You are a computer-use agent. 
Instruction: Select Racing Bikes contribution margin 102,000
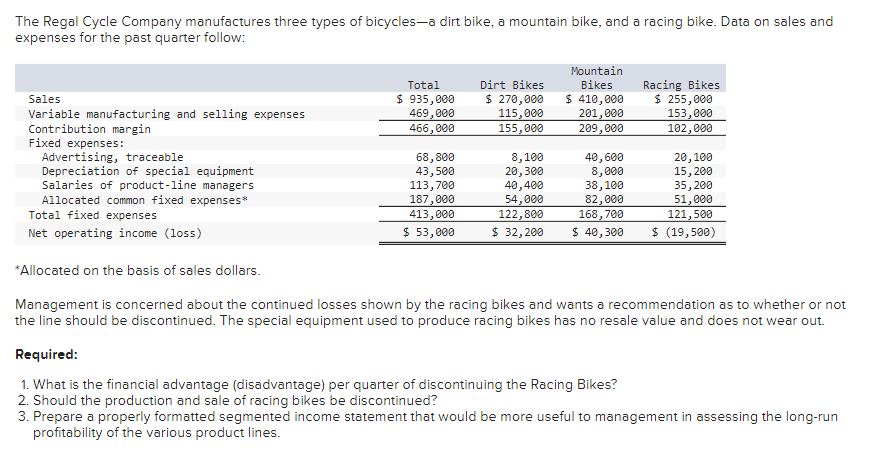tap(690, 128)
